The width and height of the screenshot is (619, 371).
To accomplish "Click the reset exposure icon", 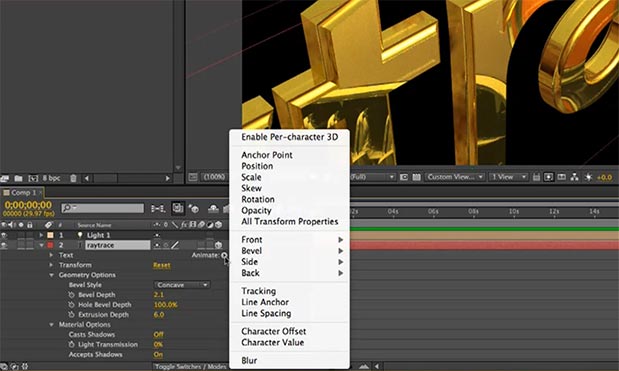I will pyautogui.click(x=588, y=177).
